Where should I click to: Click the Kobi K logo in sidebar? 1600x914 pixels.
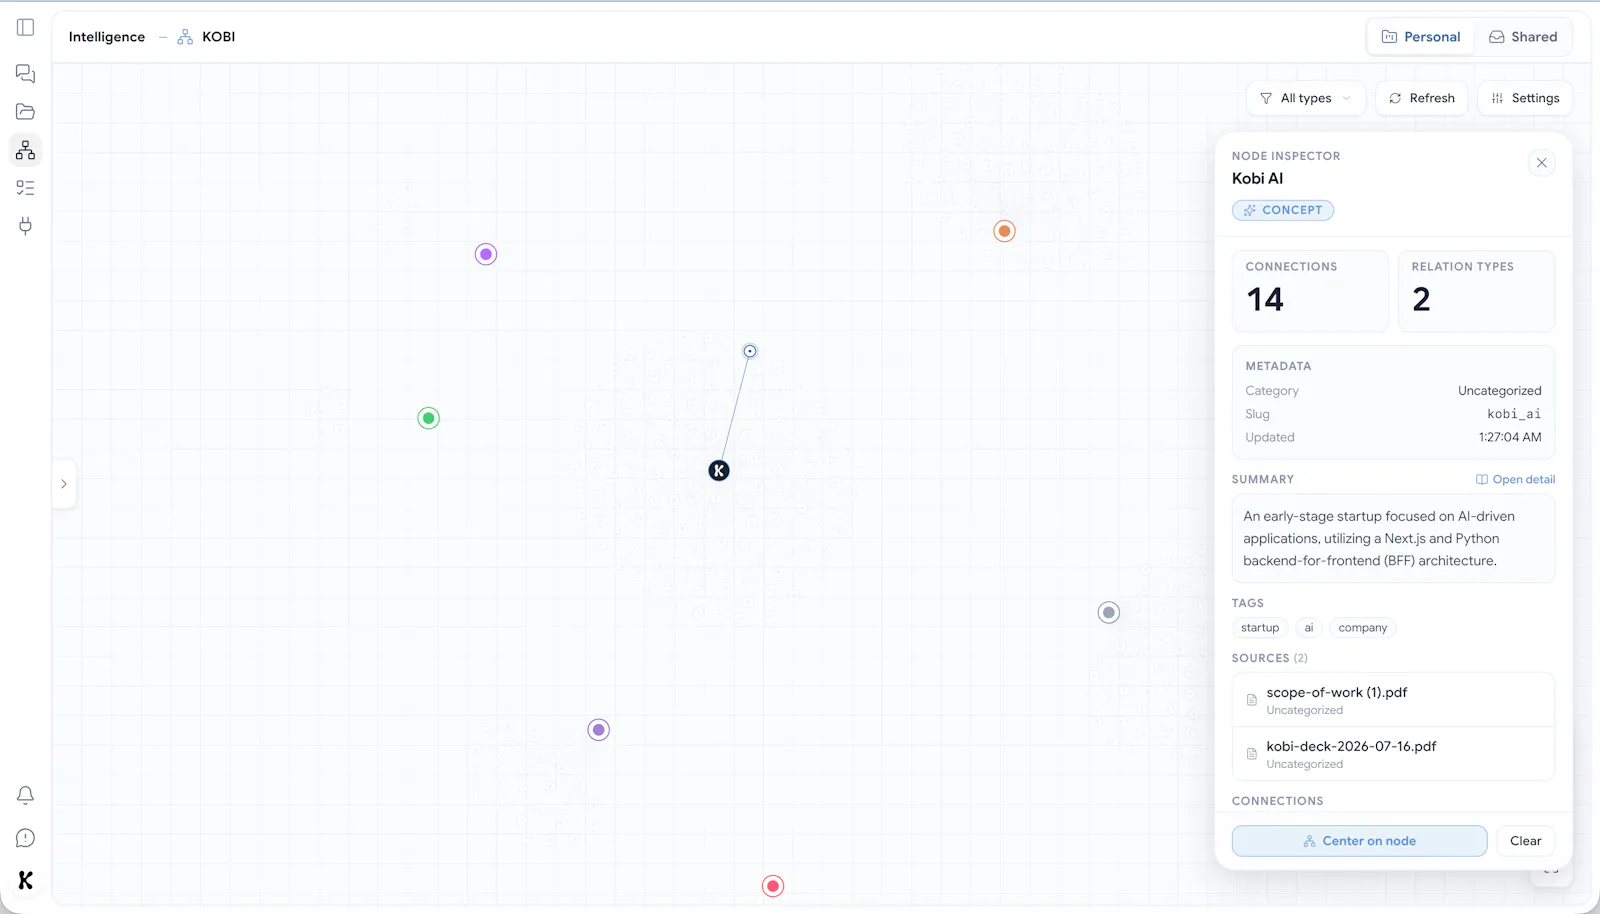(x=26, y=880)
